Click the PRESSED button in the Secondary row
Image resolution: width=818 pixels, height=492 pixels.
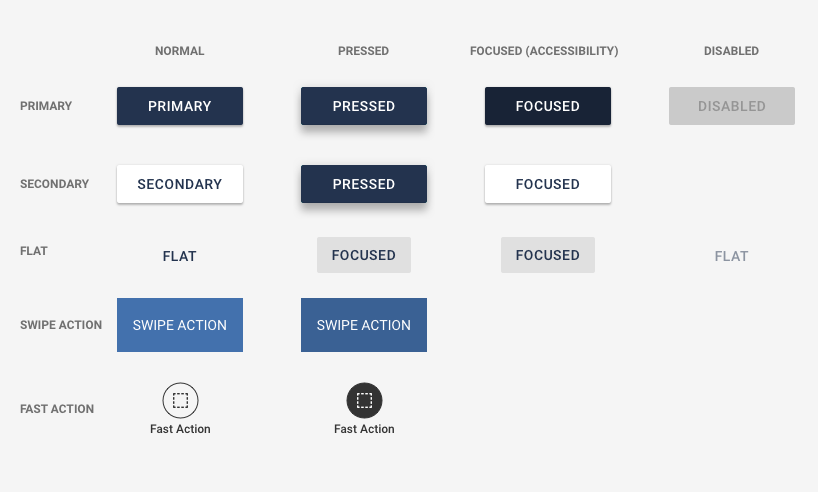364,184
